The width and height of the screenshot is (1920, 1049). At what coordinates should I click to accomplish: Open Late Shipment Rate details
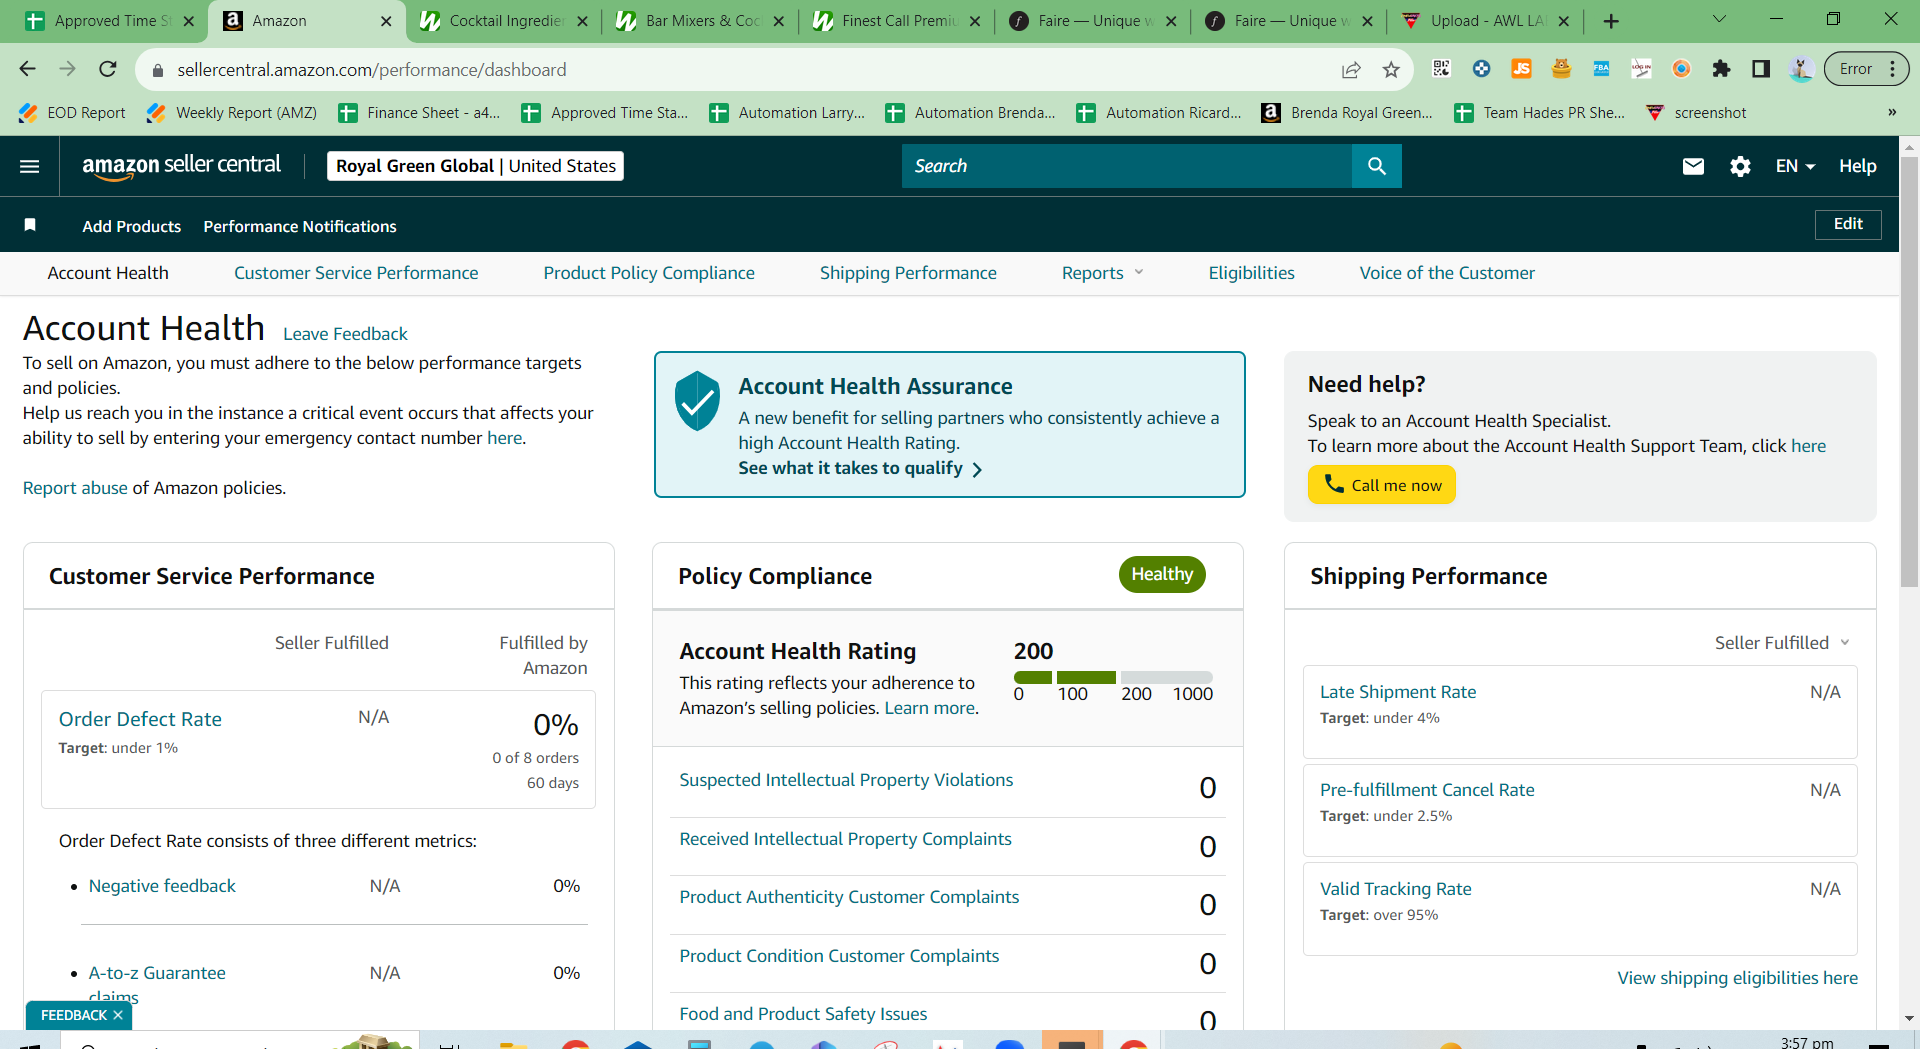1398,692
